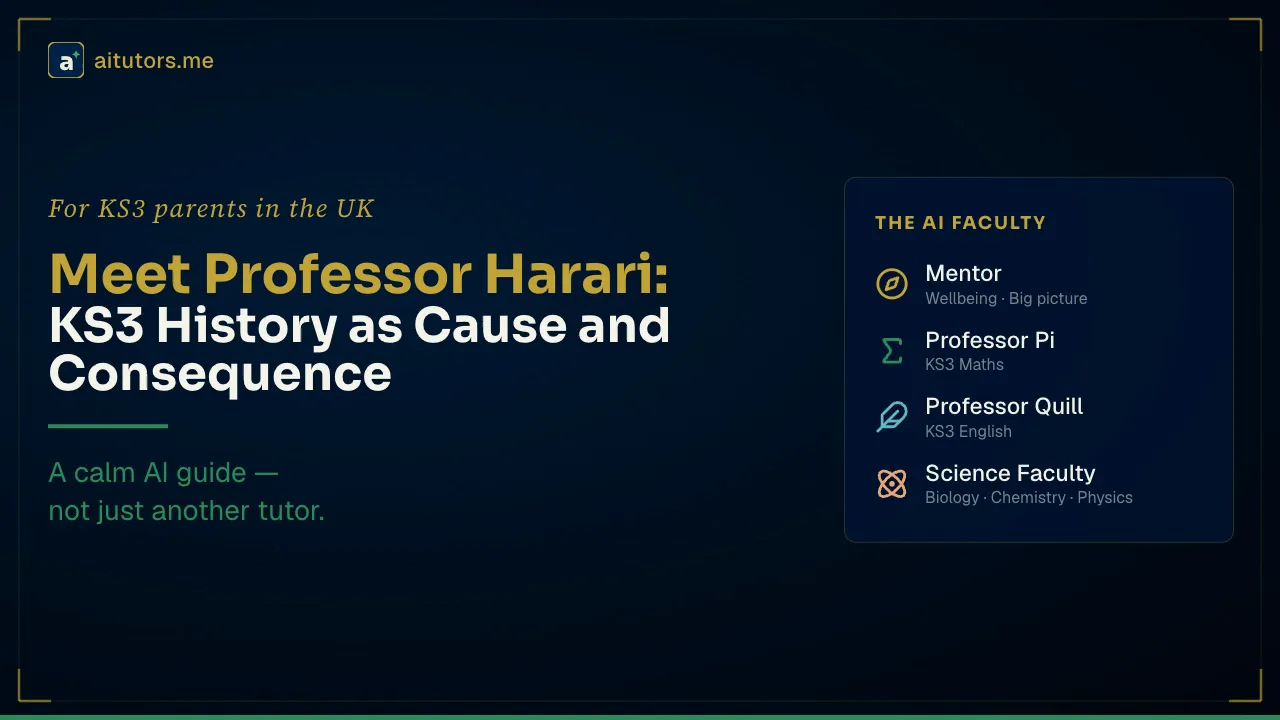Click the aitutors.me logo icon

(x=66, y=60)
